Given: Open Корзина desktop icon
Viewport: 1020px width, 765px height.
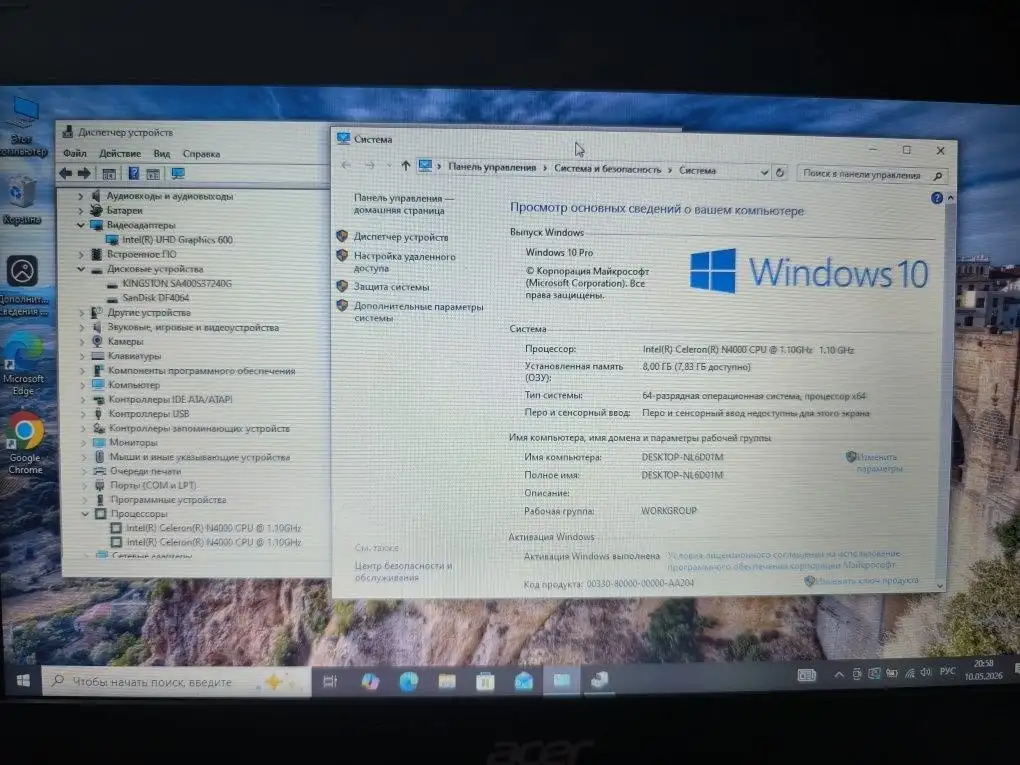Looking at the screenshot, I should click(21, 200).
